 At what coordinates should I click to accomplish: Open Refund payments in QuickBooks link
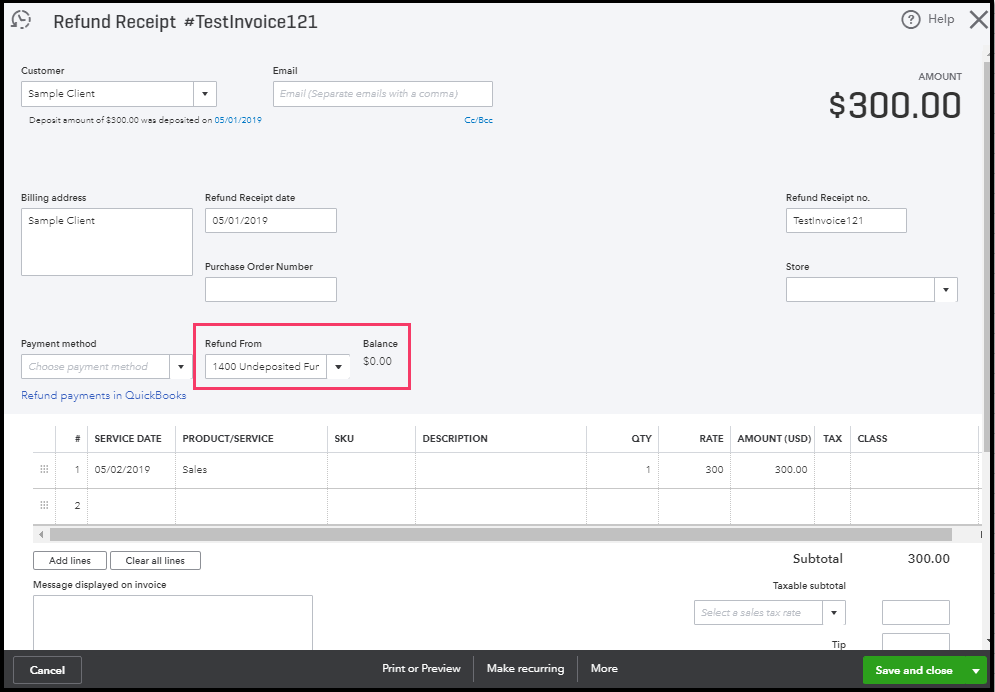(103, 395)
